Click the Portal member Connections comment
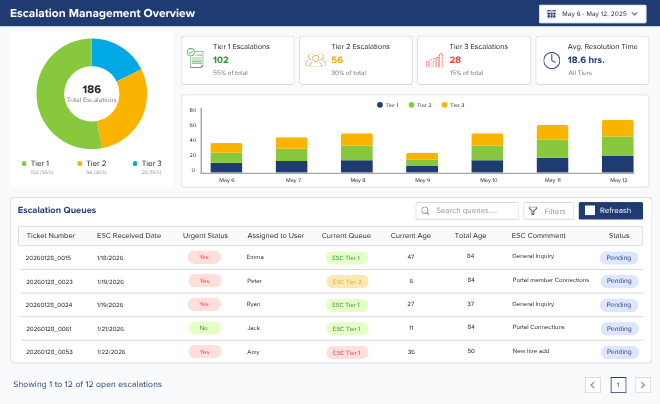Image resolution: width=660 pixels, height=404 pixels. click(551, 280)
